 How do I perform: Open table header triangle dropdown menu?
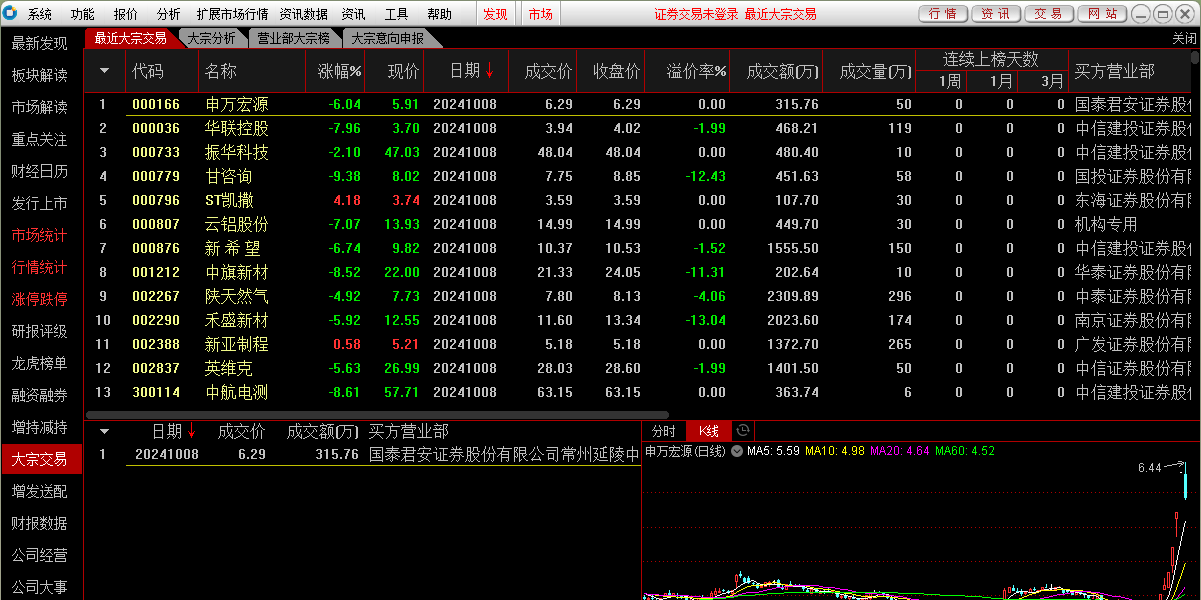click(x=105, y=71)
